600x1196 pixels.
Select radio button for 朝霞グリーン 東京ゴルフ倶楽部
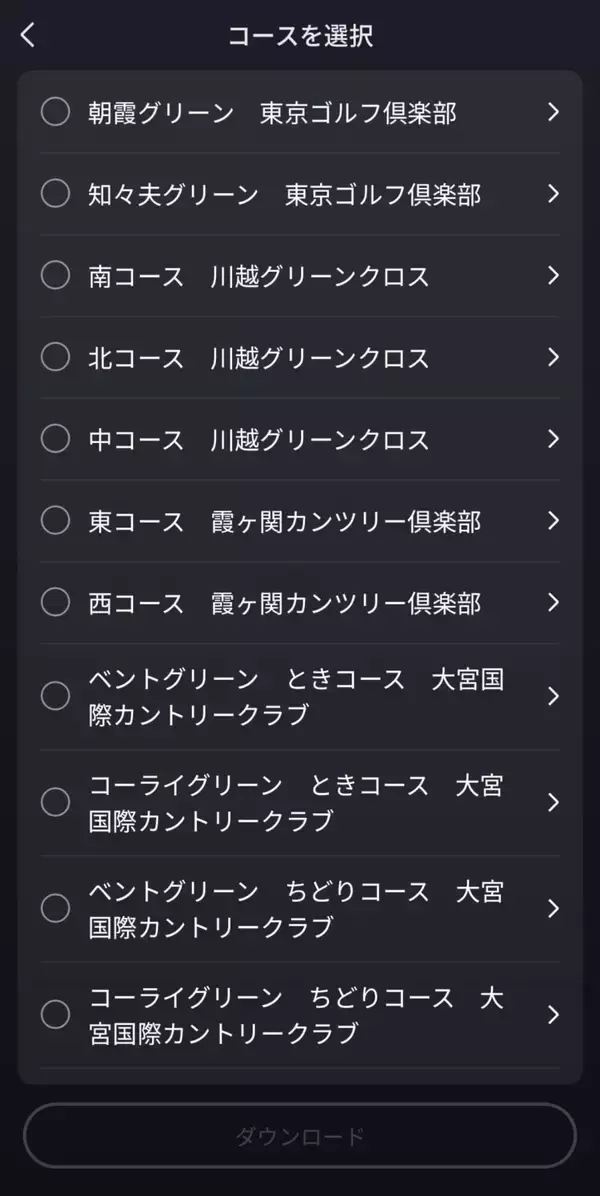coord(55,112)
